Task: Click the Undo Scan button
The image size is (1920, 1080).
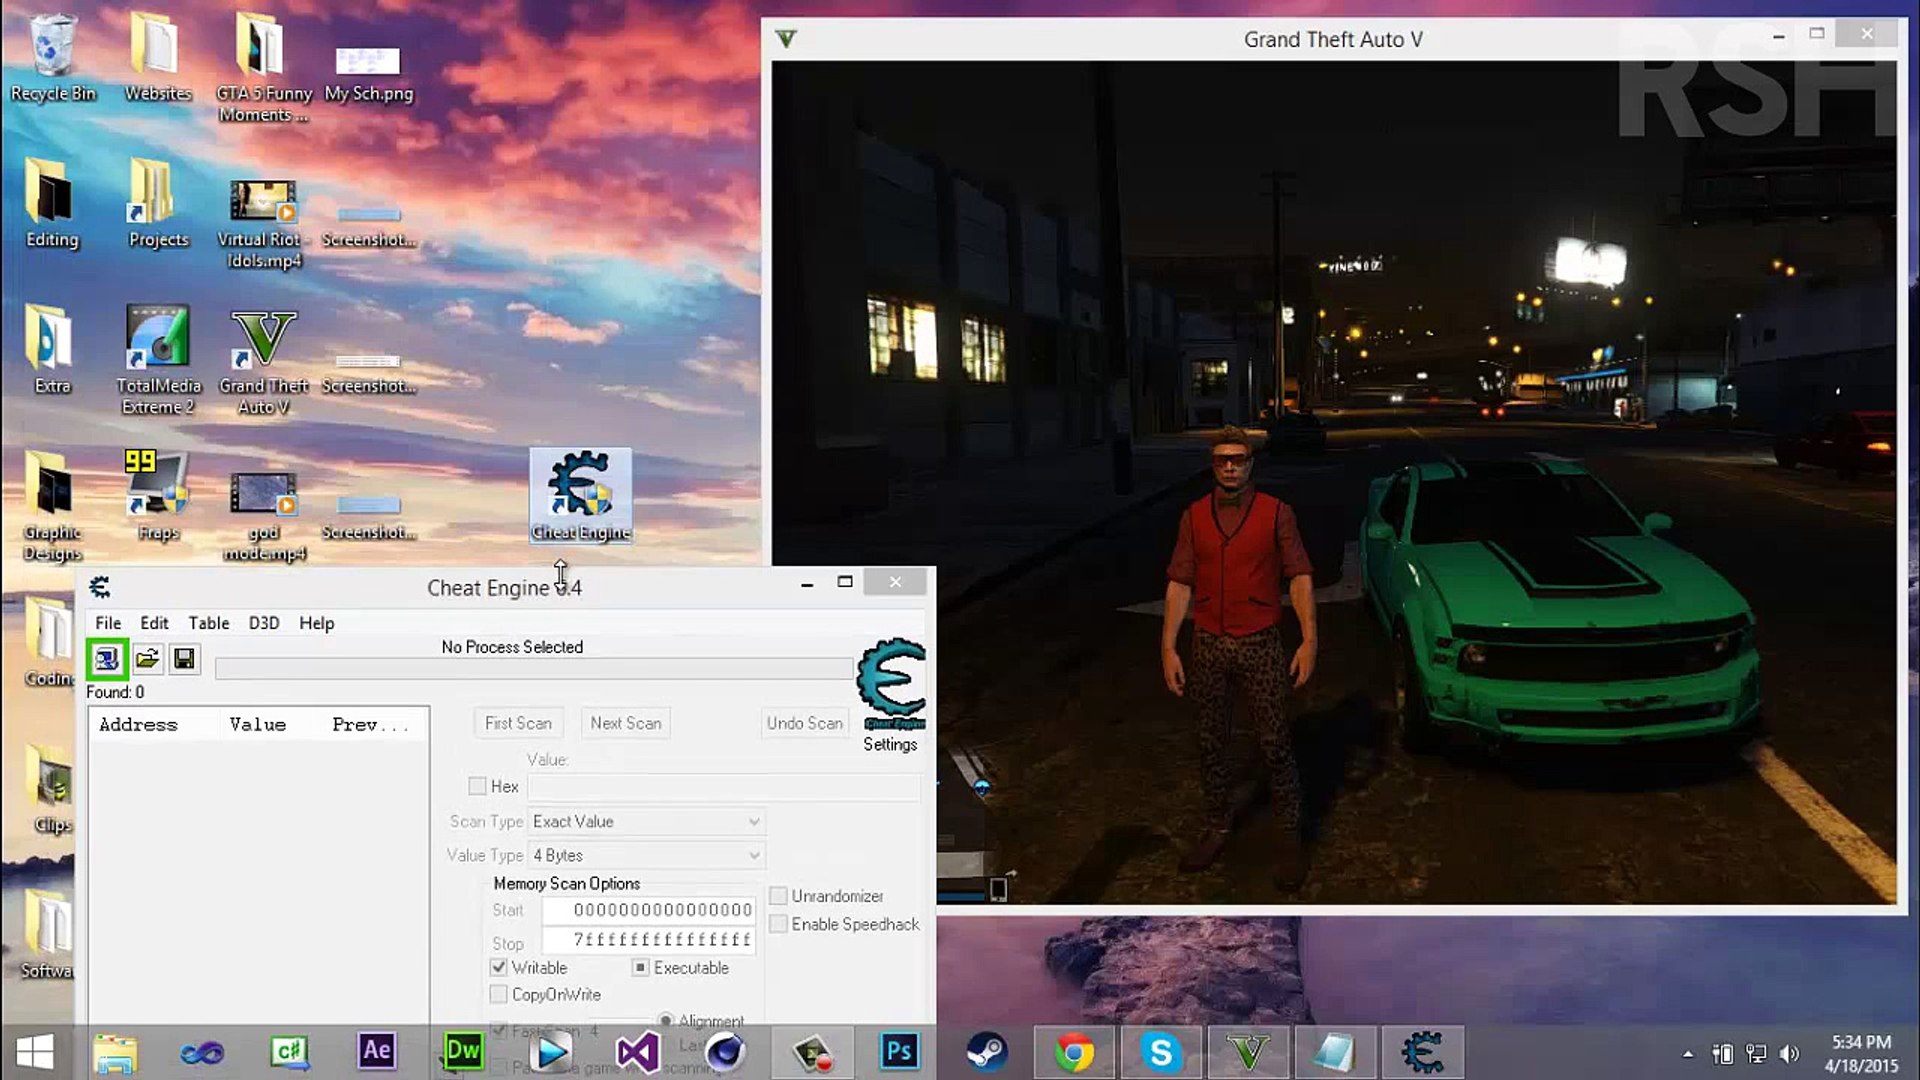Action: coord(805,722)
